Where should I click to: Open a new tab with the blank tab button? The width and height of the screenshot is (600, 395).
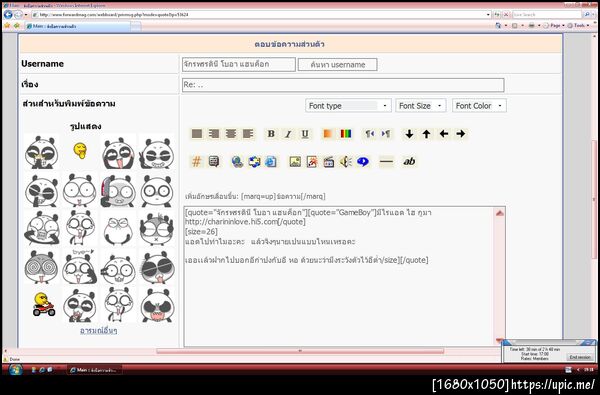coord(136,26)
